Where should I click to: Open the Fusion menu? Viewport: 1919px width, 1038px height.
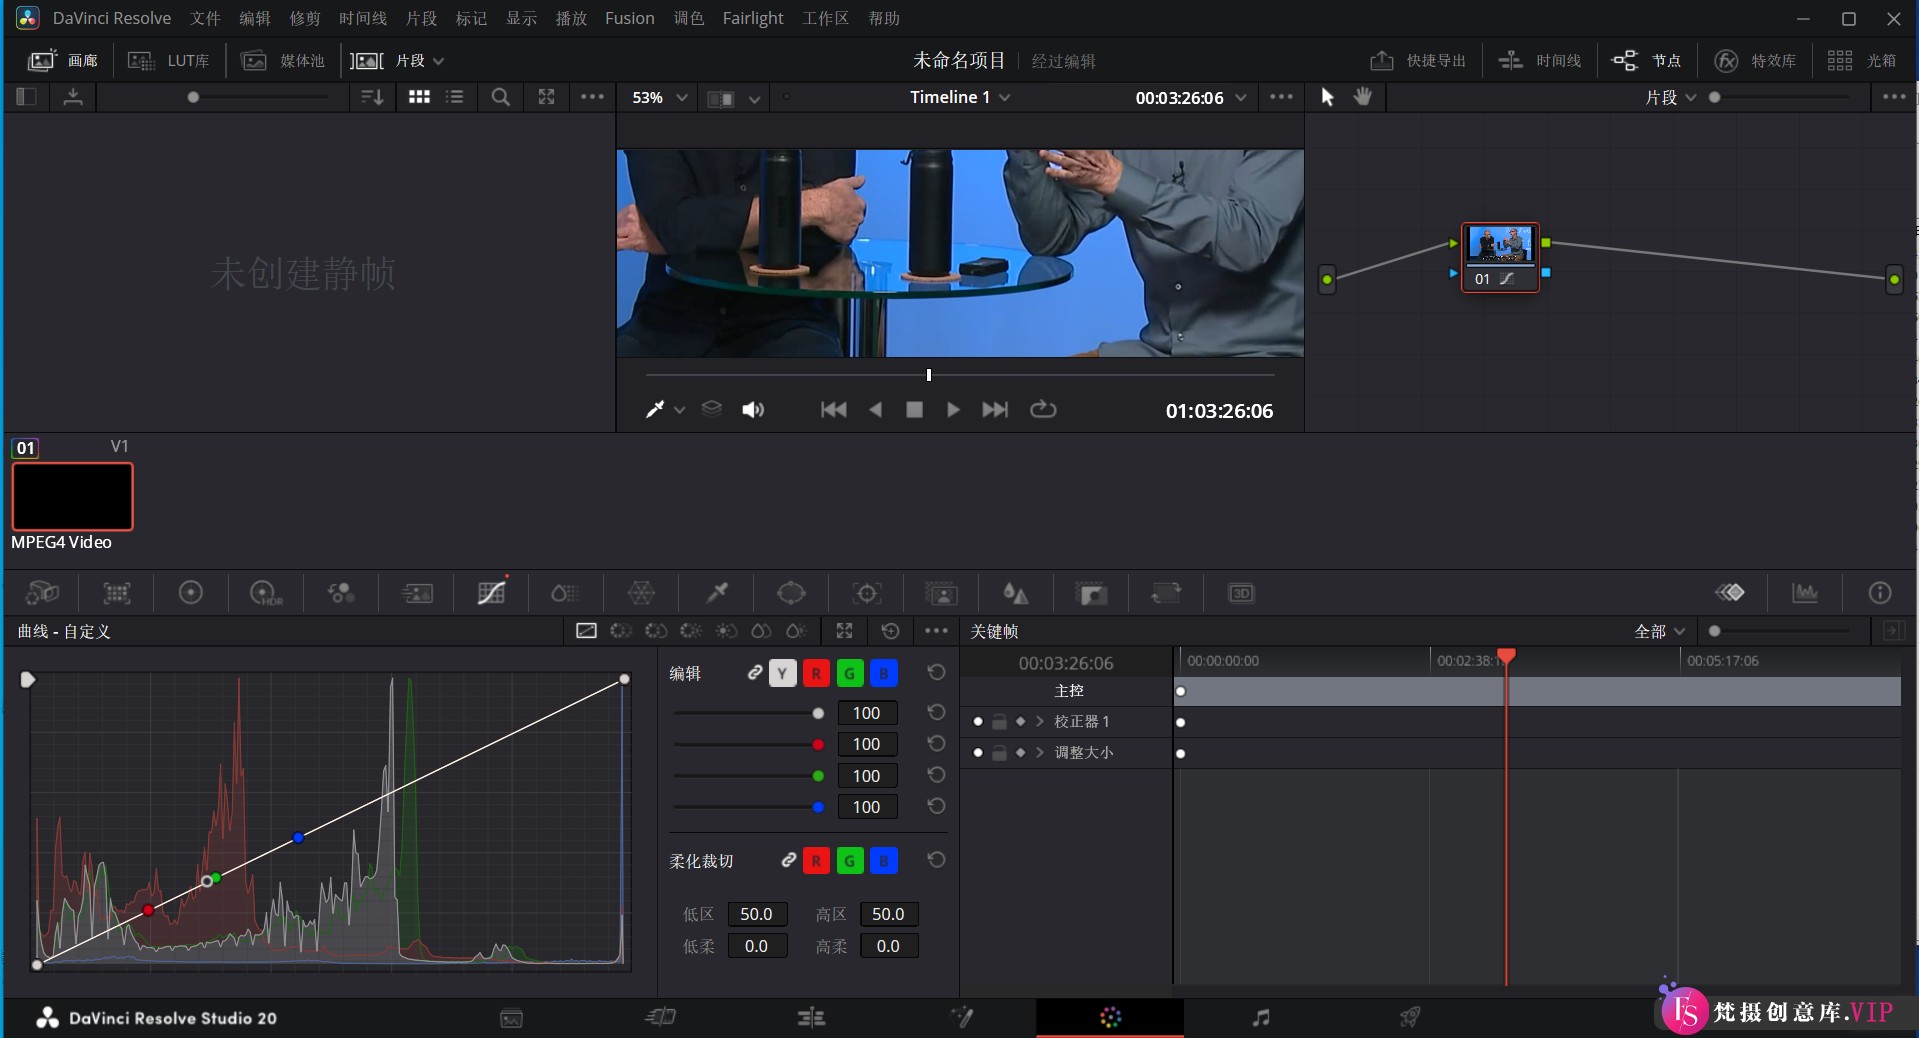tap(629, 18)
